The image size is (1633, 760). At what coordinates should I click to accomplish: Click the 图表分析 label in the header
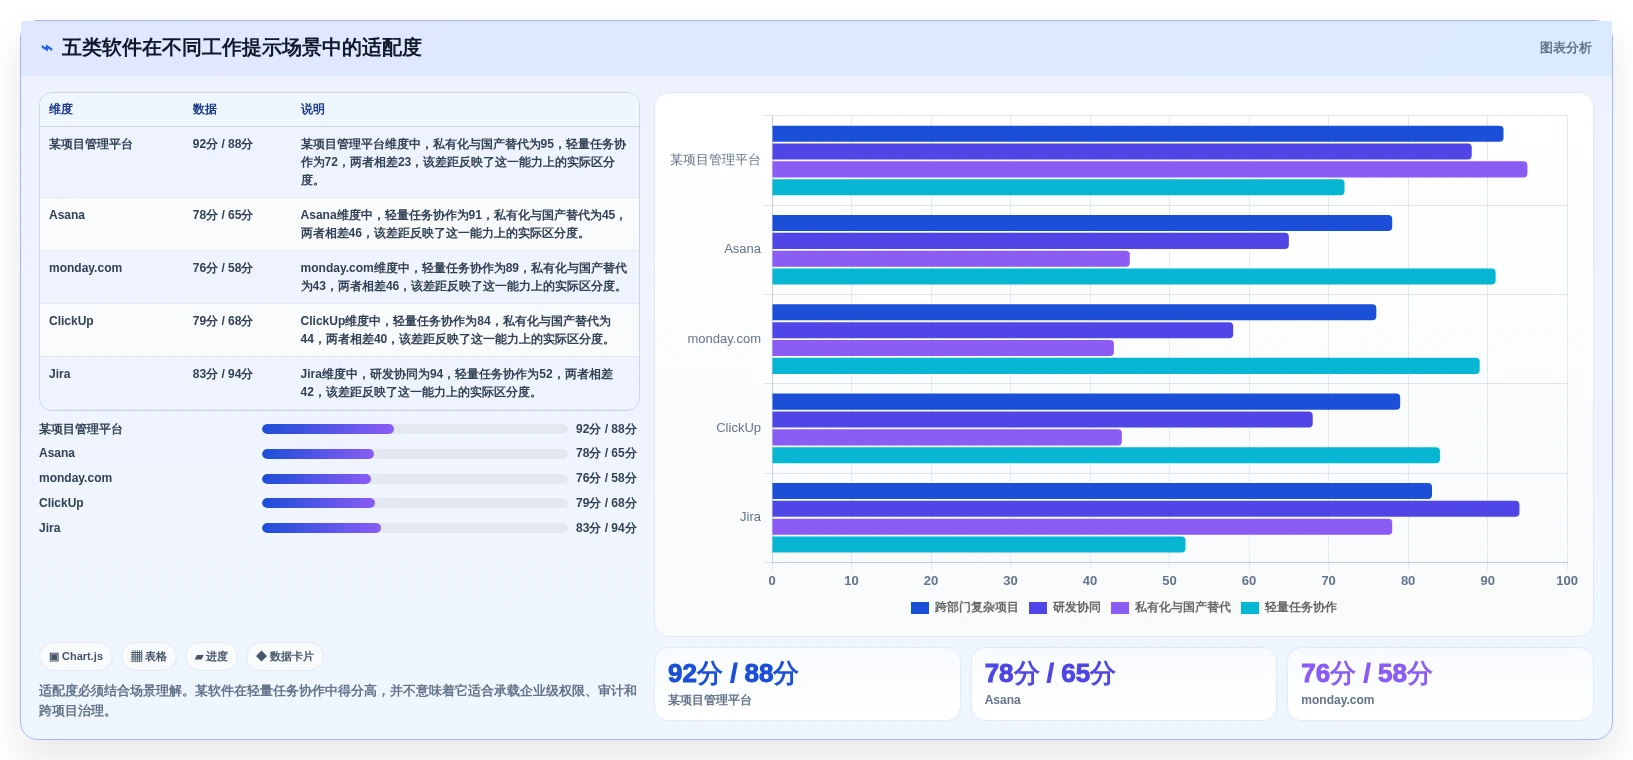click(1565, 48)
